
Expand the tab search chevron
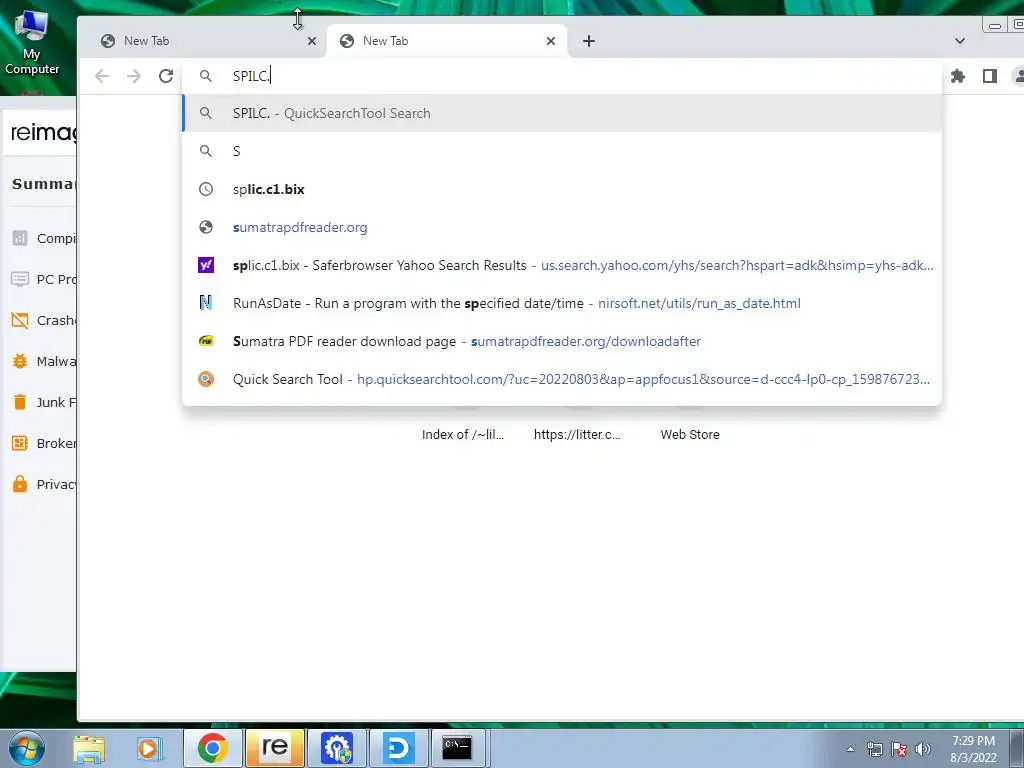click(959, 41)
